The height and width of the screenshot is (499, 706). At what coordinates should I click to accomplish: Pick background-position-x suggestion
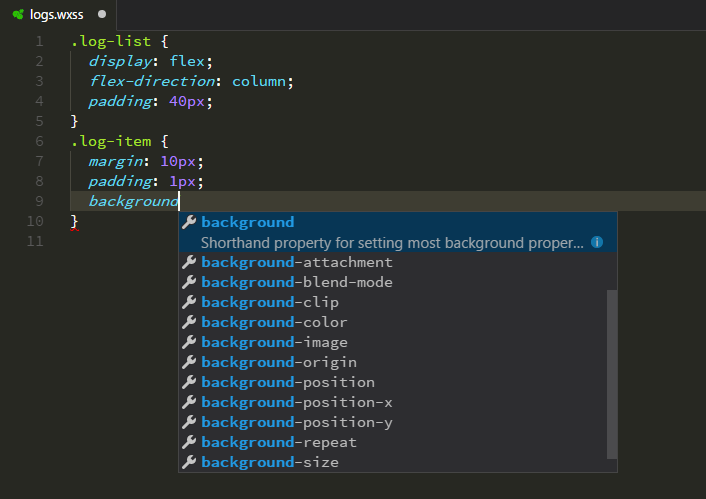(393, 402)
